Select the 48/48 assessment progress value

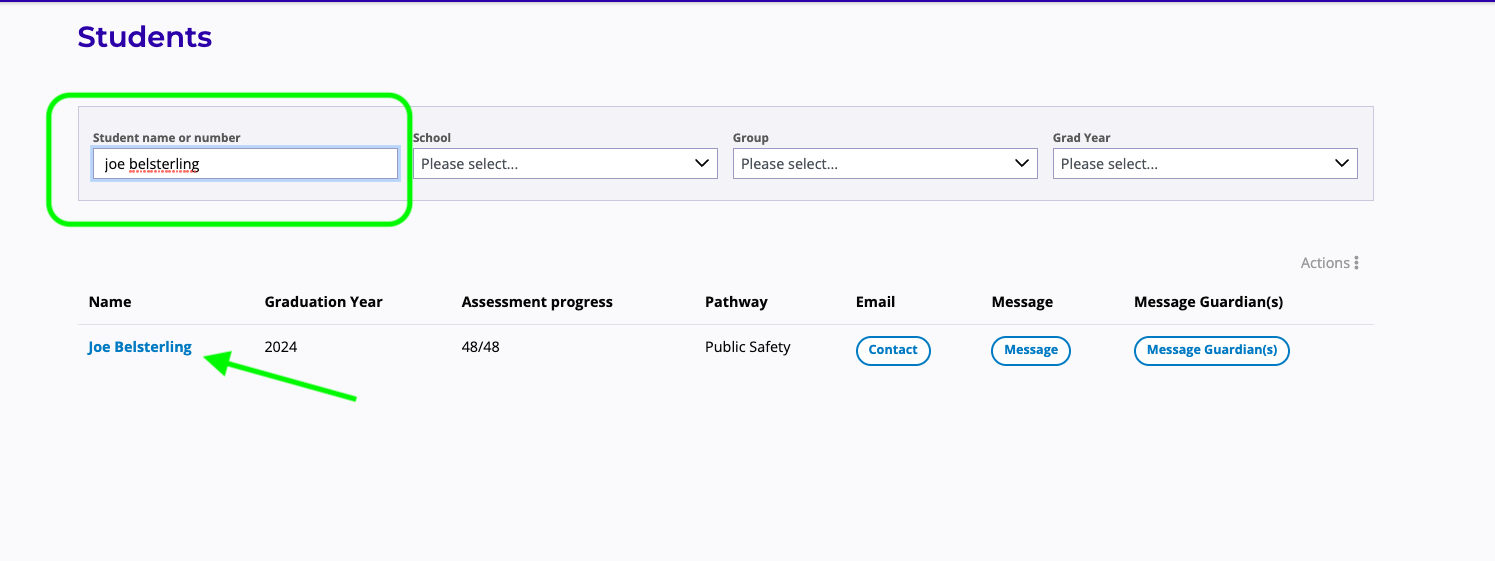(481, 347)
